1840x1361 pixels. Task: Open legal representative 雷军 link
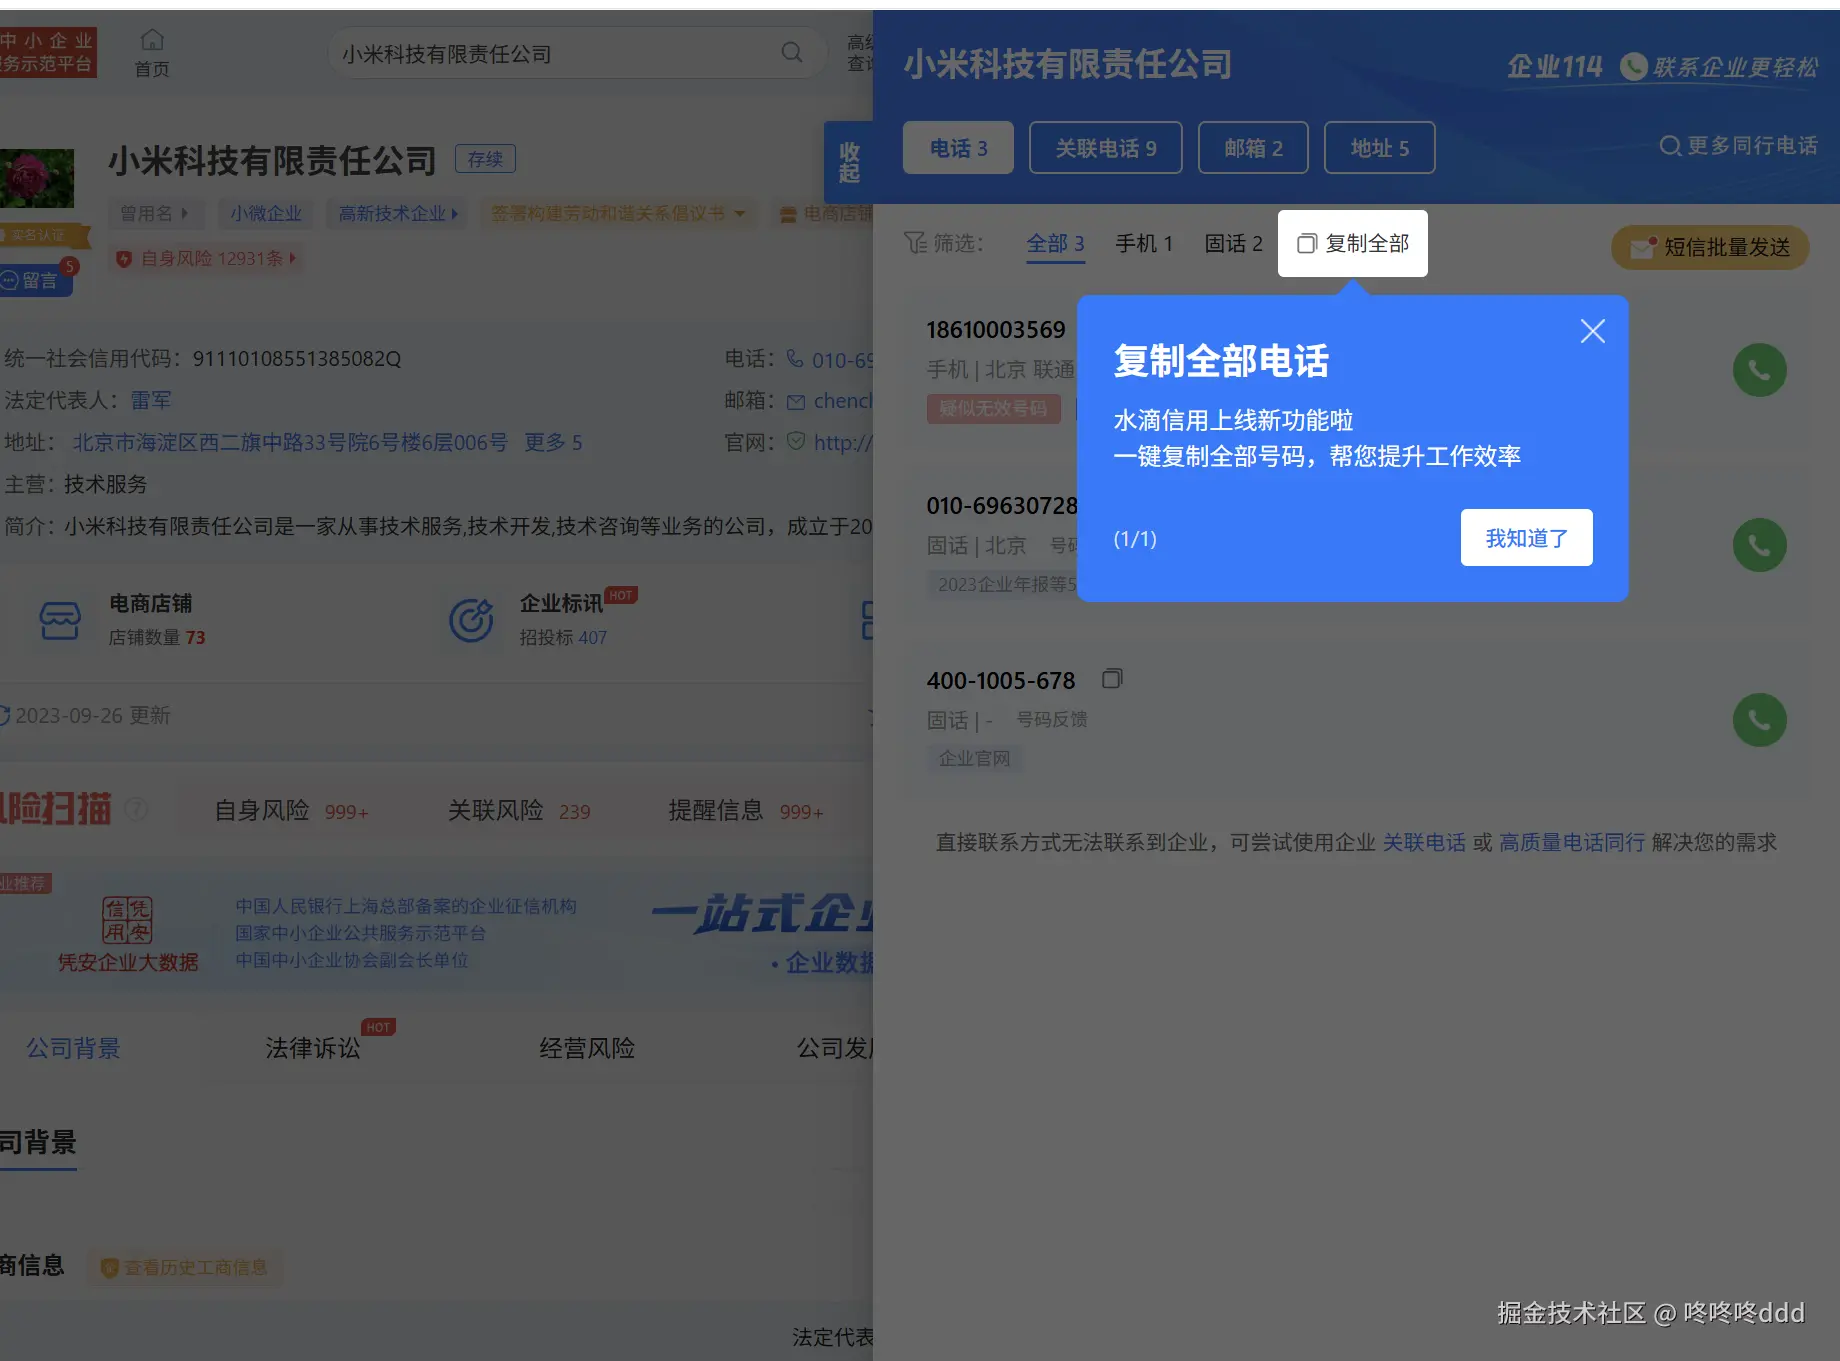[151, 400]
